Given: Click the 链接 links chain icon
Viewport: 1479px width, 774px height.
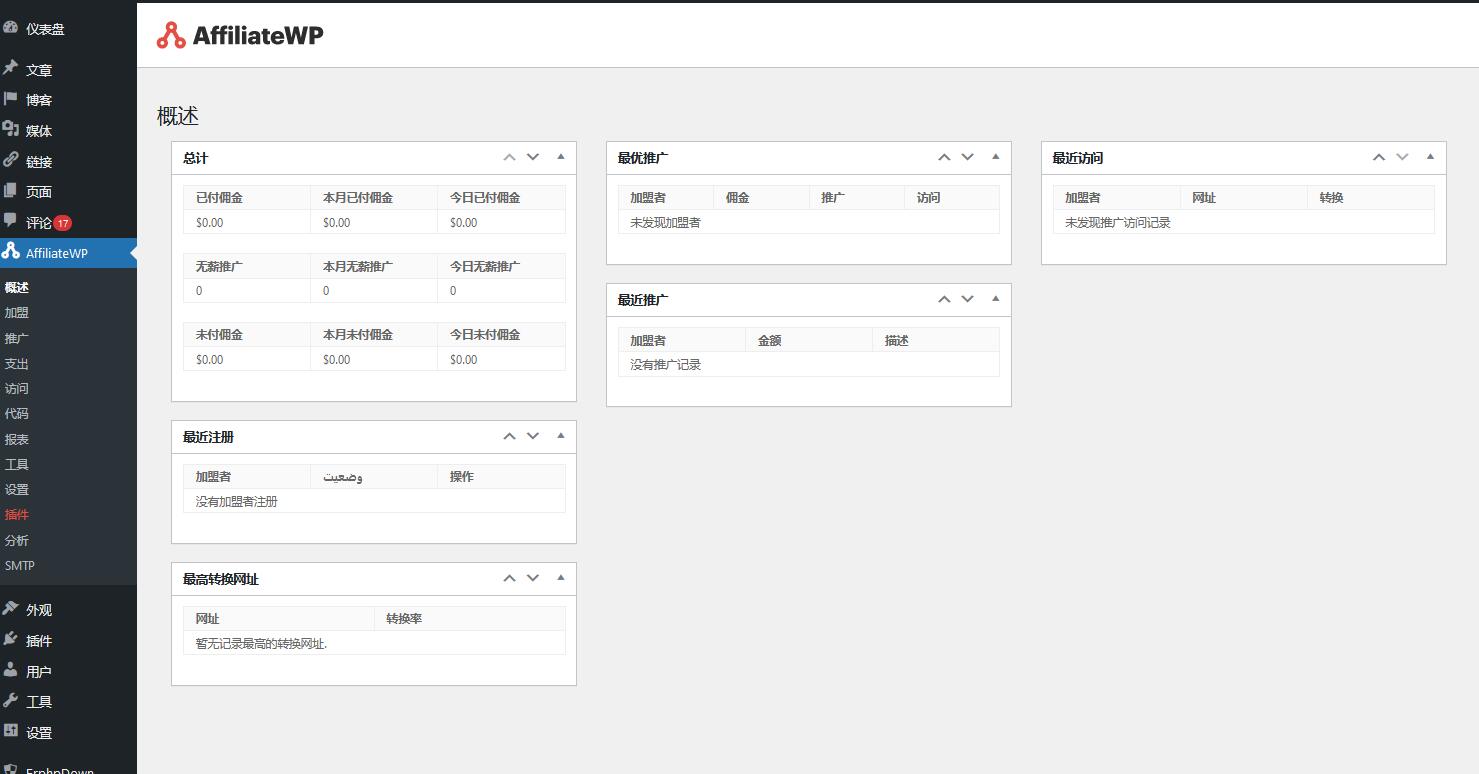Looking at the screenshot, I should (11, 160).
